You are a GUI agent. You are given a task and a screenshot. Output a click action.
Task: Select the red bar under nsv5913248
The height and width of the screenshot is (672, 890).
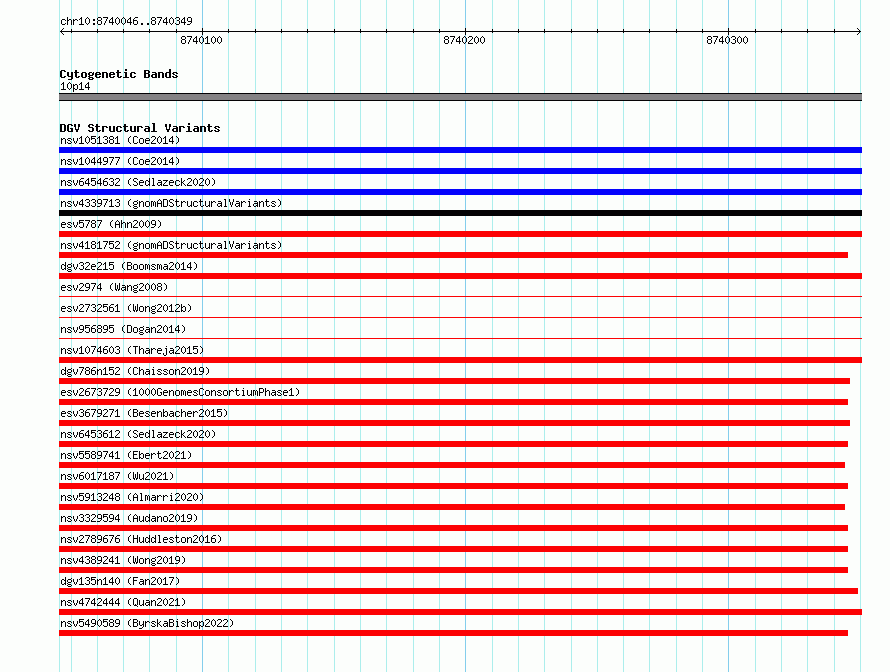click(x=452, y=507)
